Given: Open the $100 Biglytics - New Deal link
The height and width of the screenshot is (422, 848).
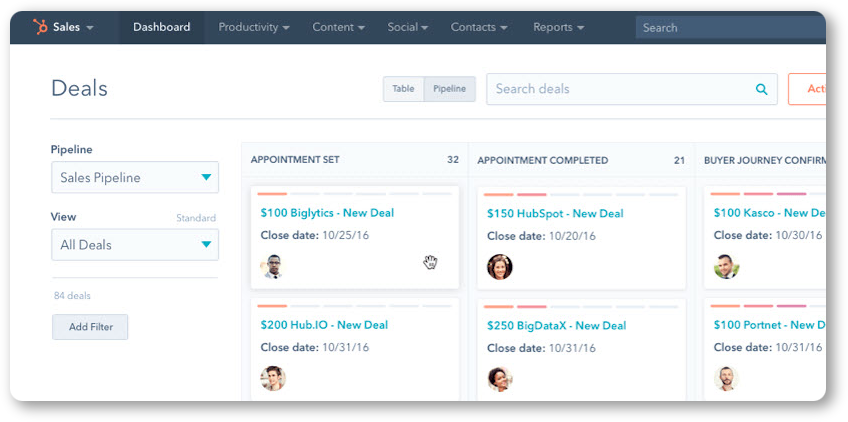Looking at the screenshot, I should (327, 213).
